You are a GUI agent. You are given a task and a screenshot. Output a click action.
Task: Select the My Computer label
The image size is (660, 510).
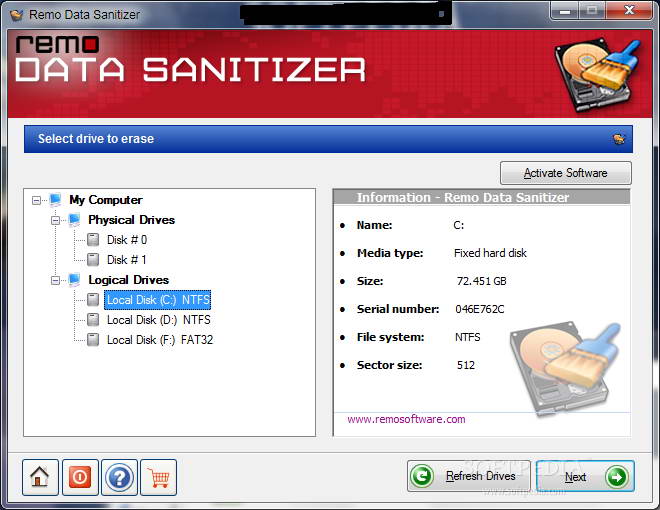coord(106,200)
